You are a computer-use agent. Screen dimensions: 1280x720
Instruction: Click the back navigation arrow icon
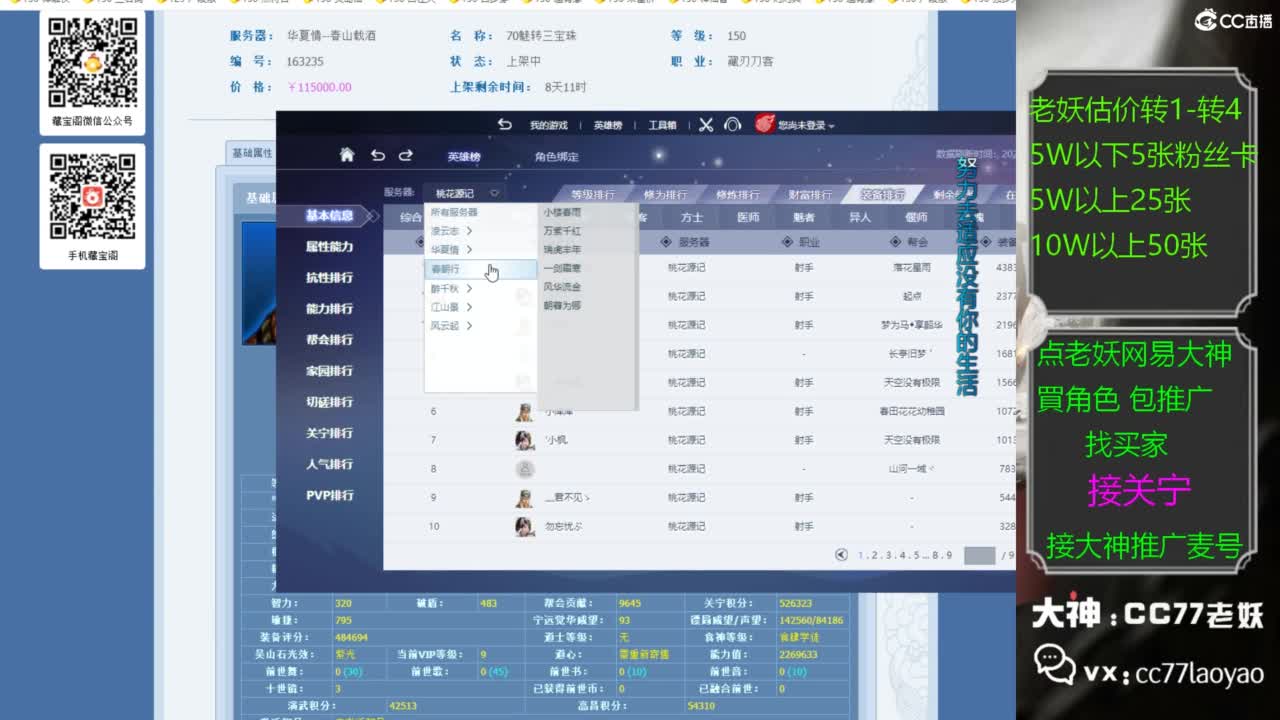coord(376,155)
